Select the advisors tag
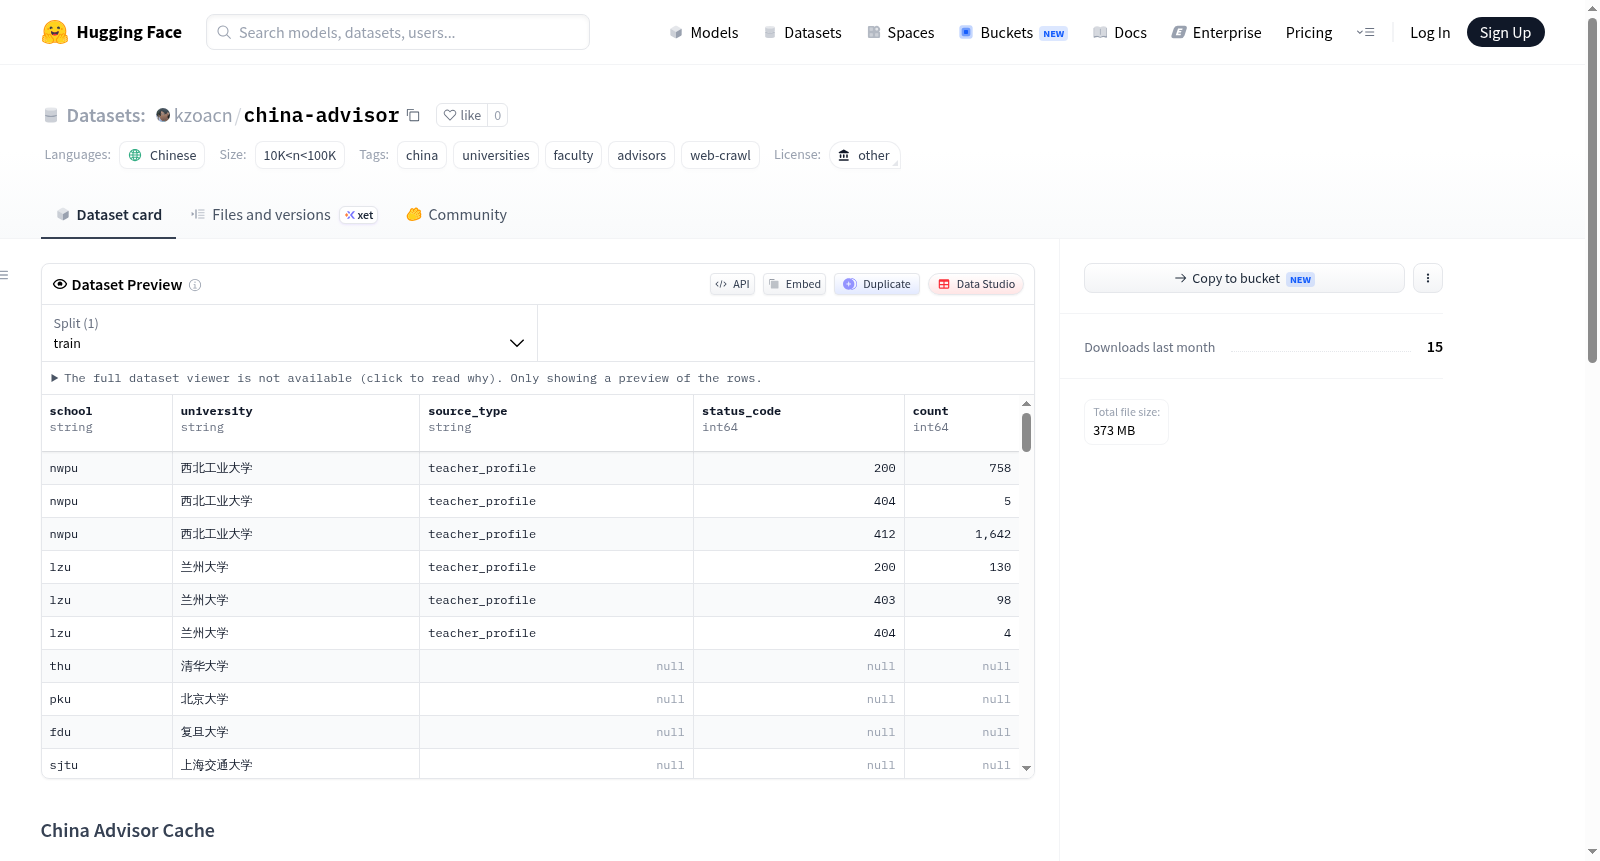The height and width of the screenshot is (861, 1600). pyautogui.click(x=641, y=155)
